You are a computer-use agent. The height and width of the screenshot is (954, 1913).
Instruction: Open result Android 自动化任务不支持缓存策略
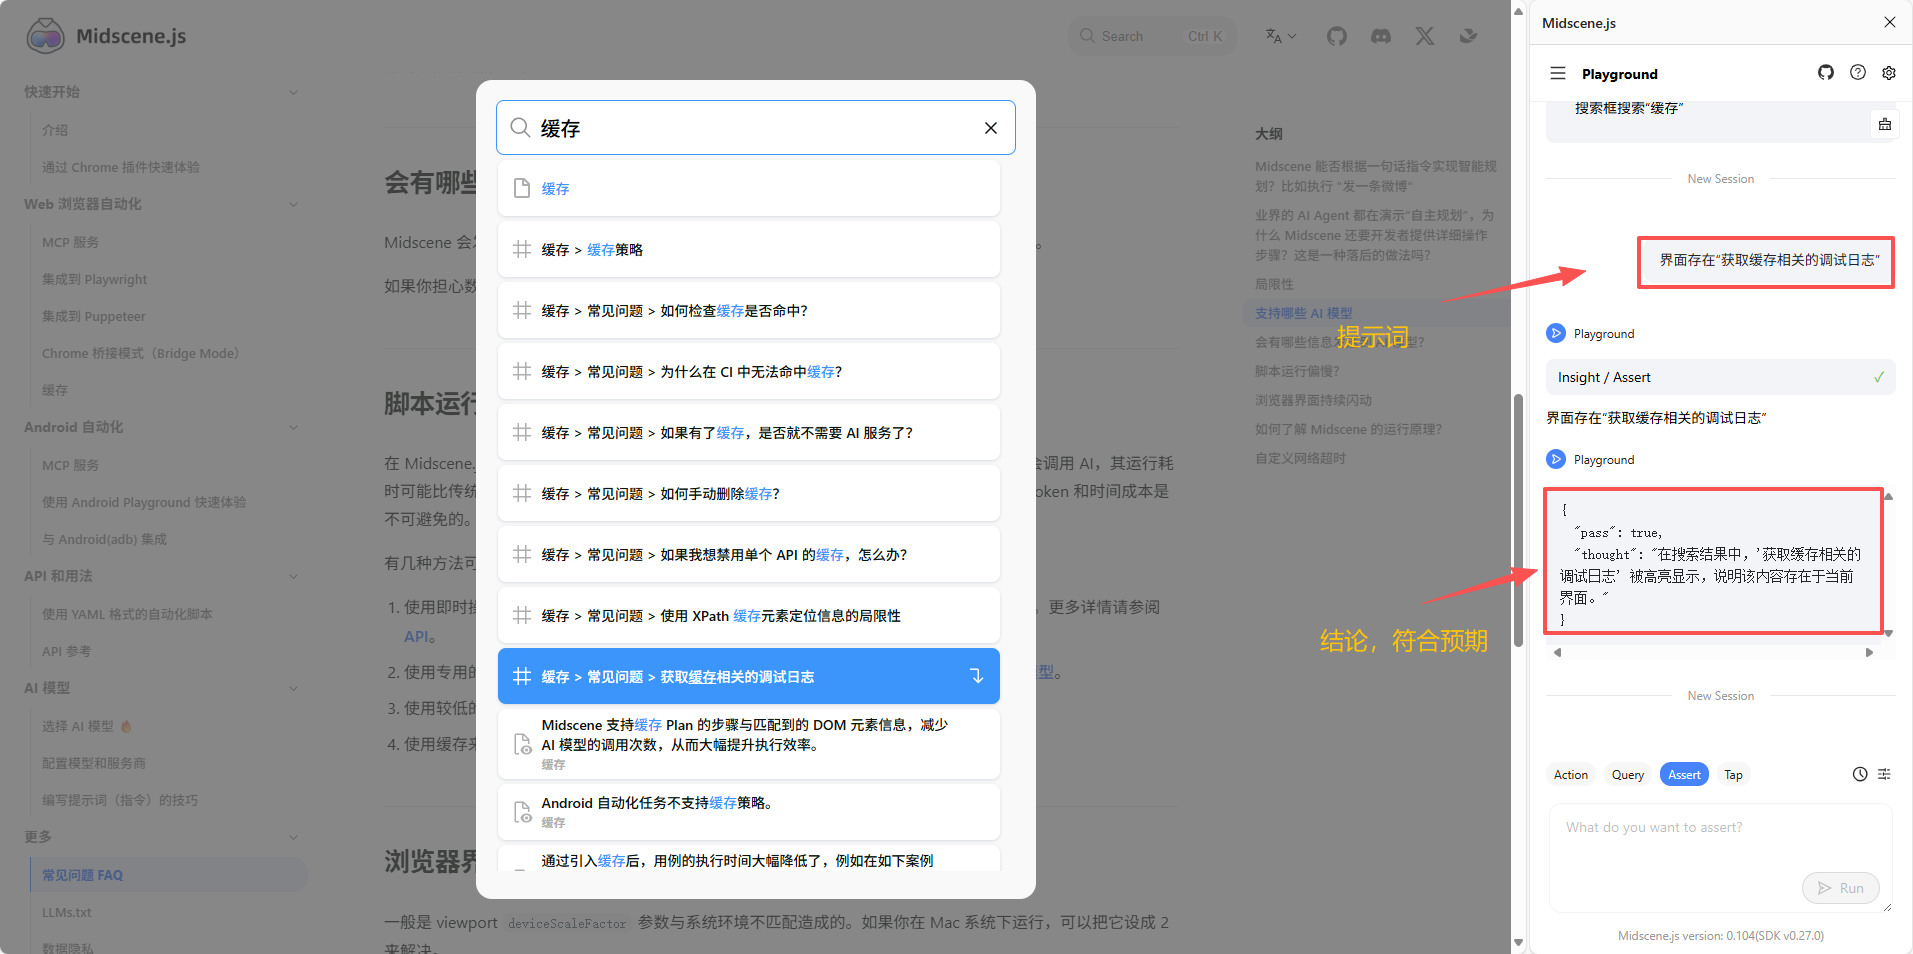[749, 812]
